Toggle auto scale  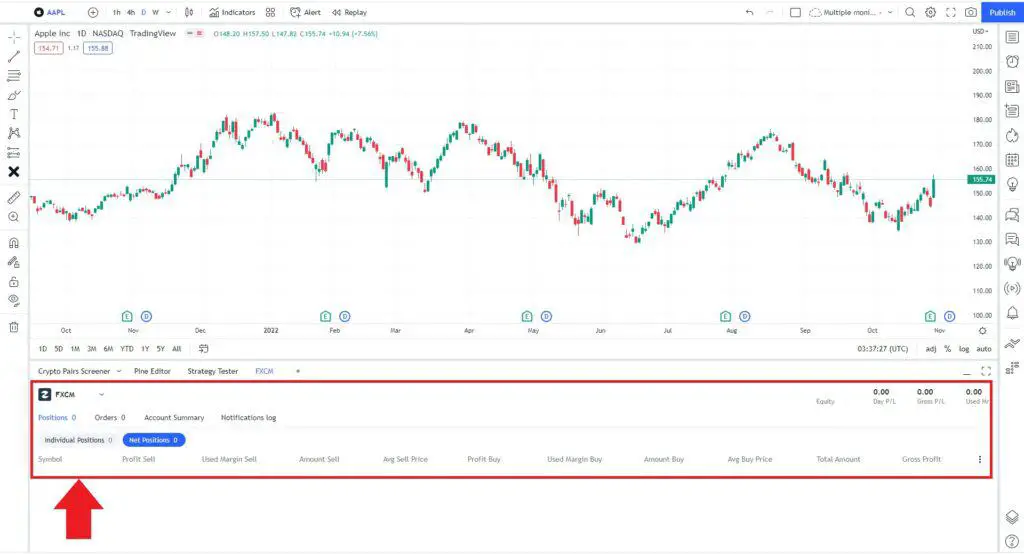pos(984,349)
